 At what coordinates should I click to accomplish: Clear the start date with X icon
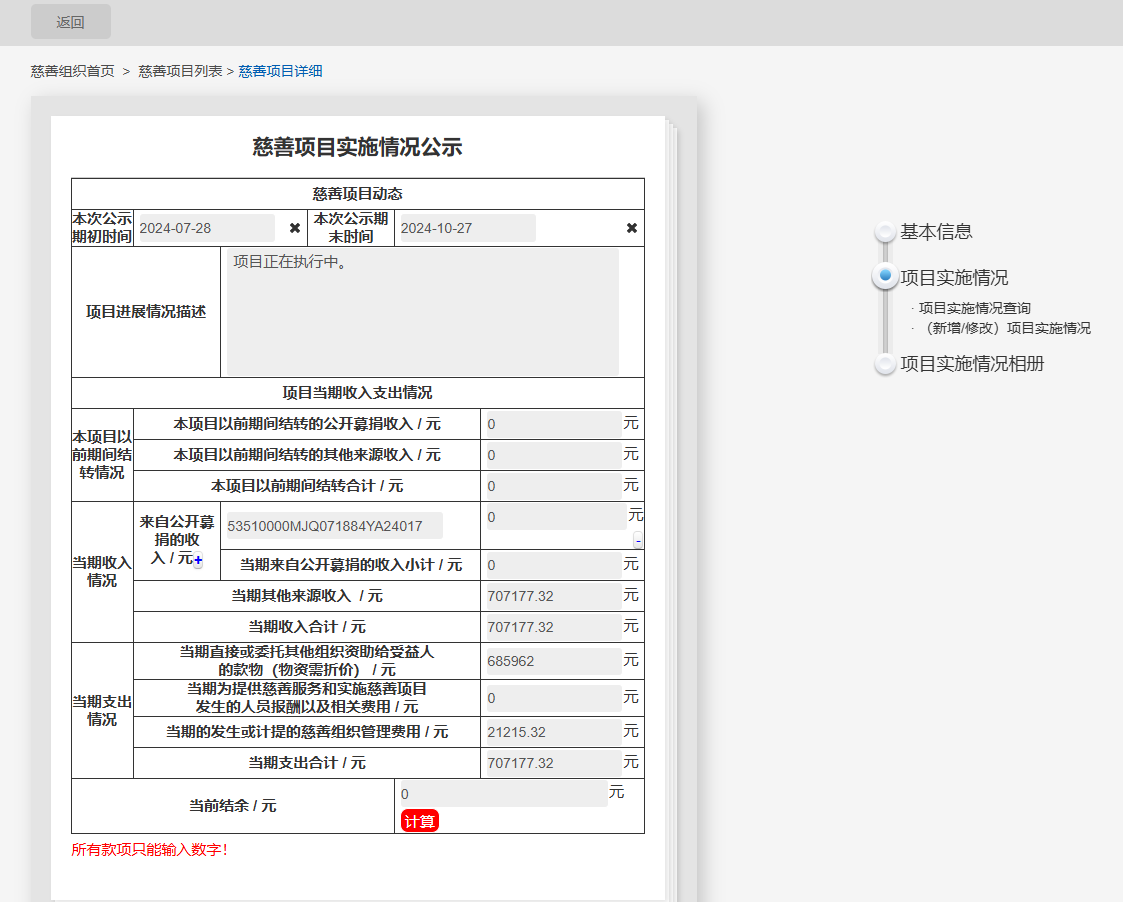(295, 228)
